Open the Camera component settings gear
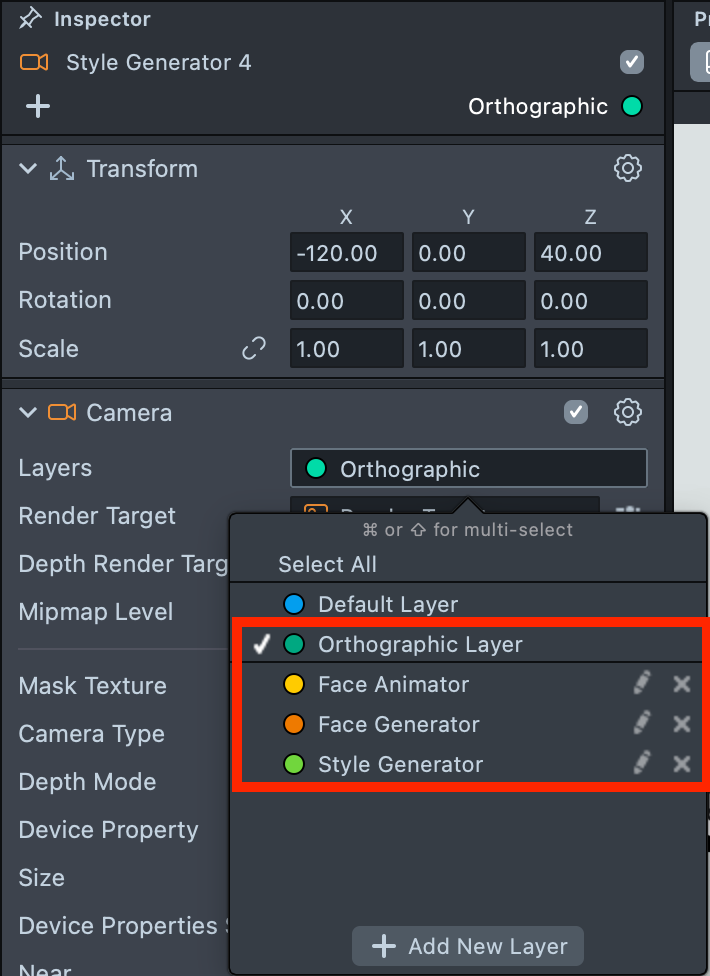Viewport: 710px width, 976px height. point(628,412)
